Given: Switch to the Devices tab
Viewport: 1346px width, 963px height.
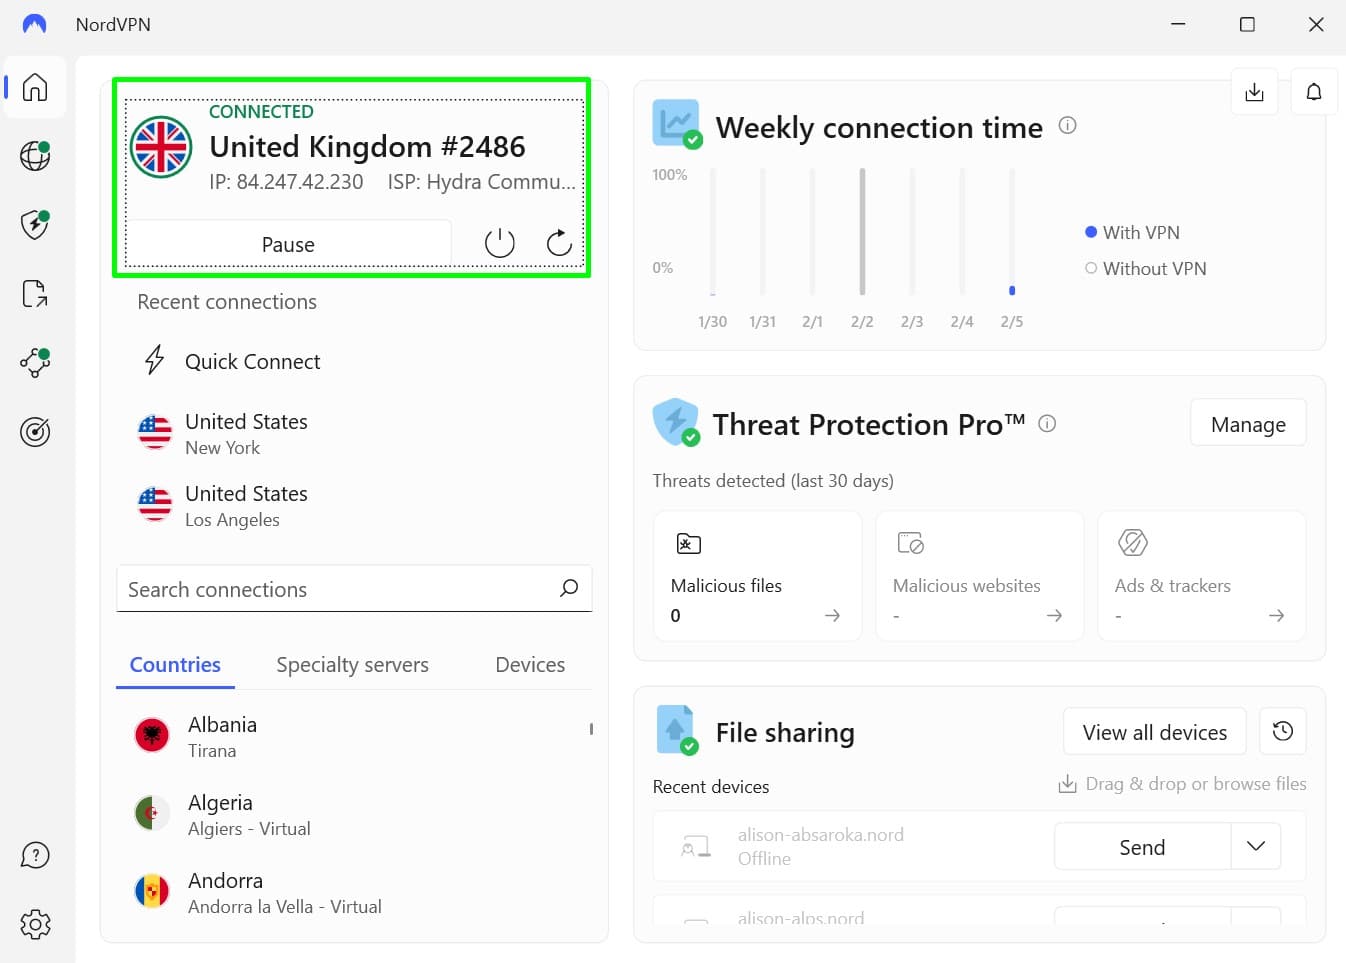Looking at the screenshot, I should click(x=530, y=665).
